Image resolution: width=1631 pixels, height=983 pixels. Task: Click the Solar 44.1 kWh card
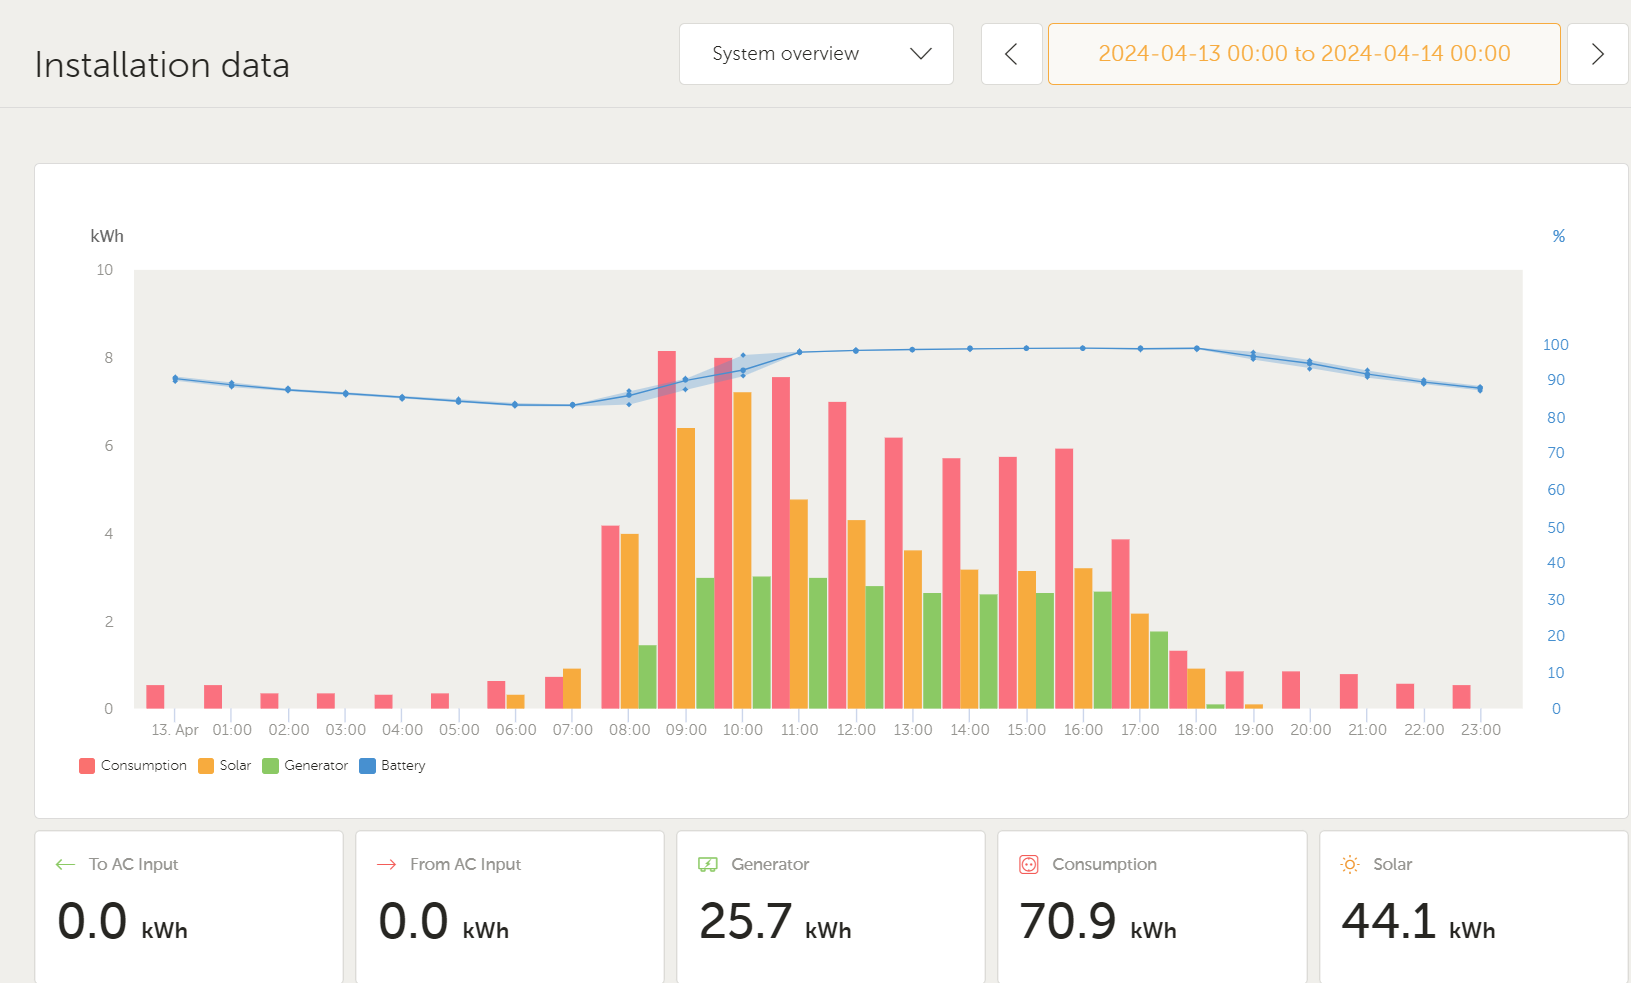[1472, 906]
